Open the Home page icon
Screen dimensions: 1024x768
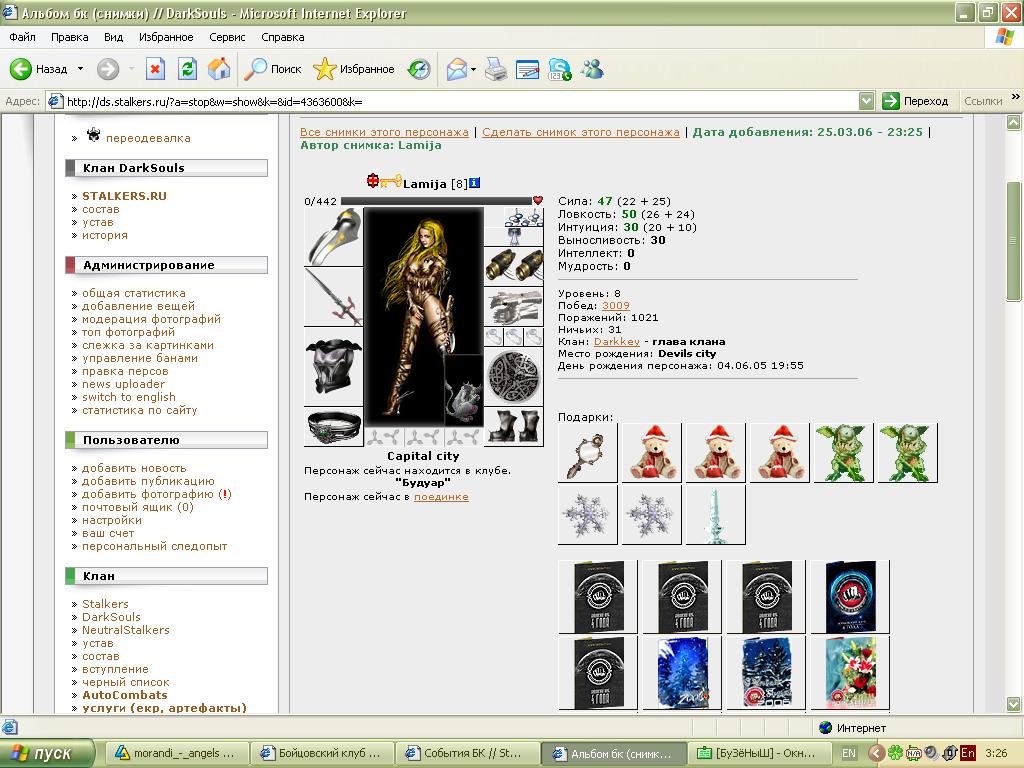pyautogui.click(x=219, y=69)
